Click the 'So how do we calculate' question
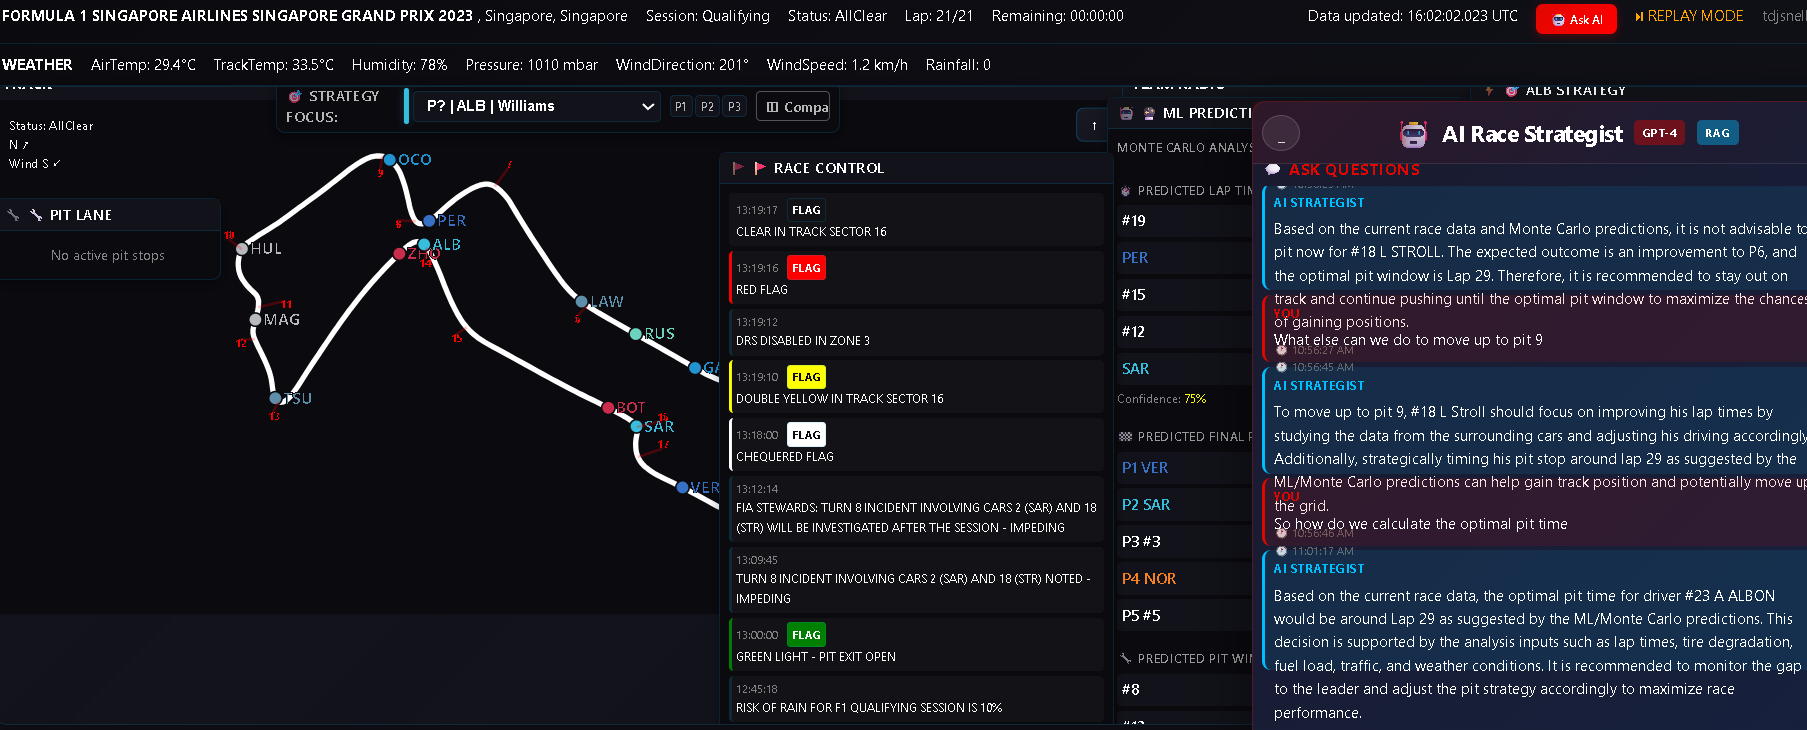The height and width of the screenshot is (730, 1807). 1421,524
